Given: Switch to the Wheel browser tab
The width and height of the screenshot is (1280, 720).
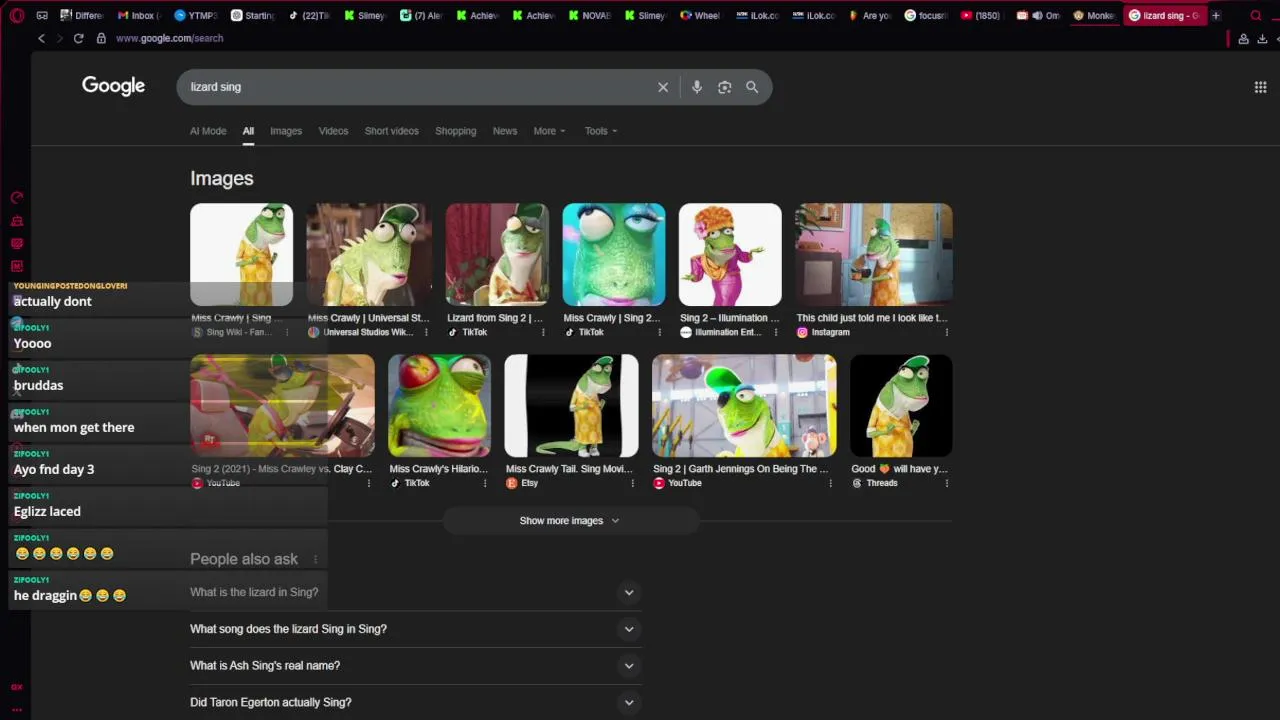Looking at the screenshot, I should (x=700, y=15).
